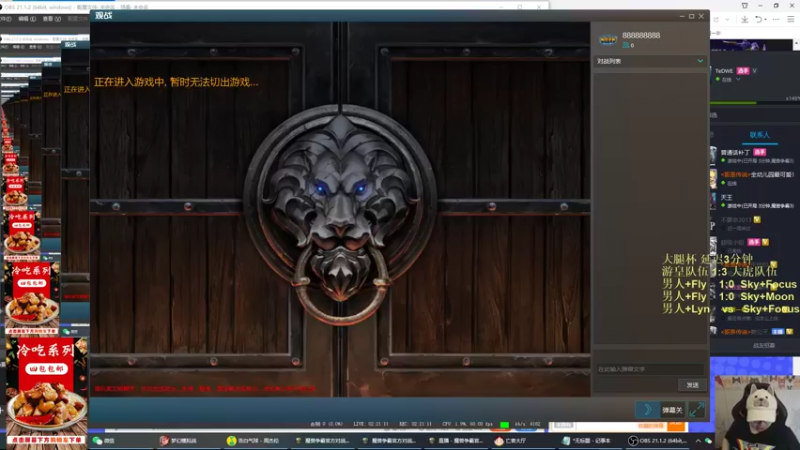Viewport: 800px width, 450px height.
Task: Click the room name 8888888888 text
Action: 641,35
